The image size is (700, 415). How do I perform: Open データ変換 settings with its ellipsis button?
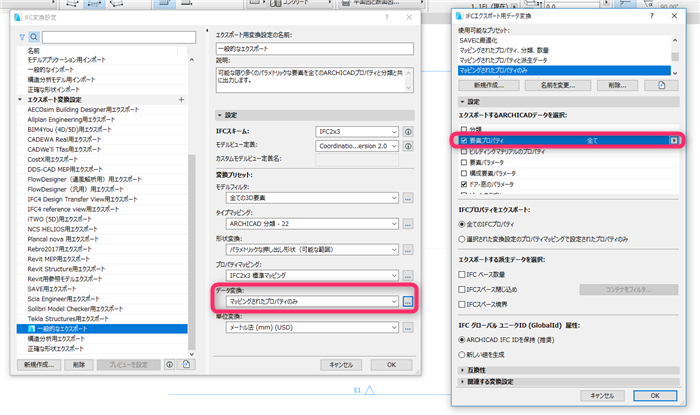click(408, 301)
